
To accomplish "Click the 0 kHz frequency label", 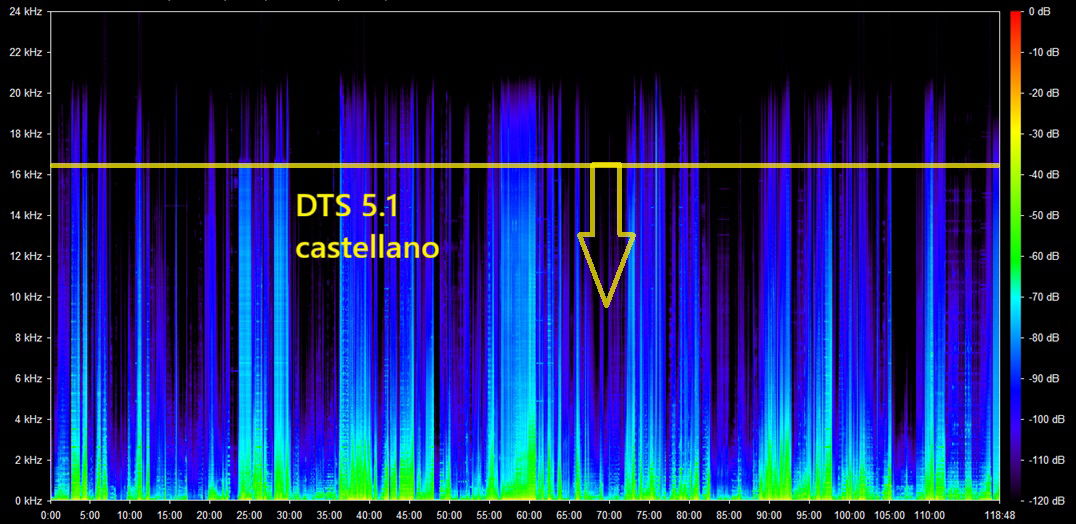I will (27, 500).
